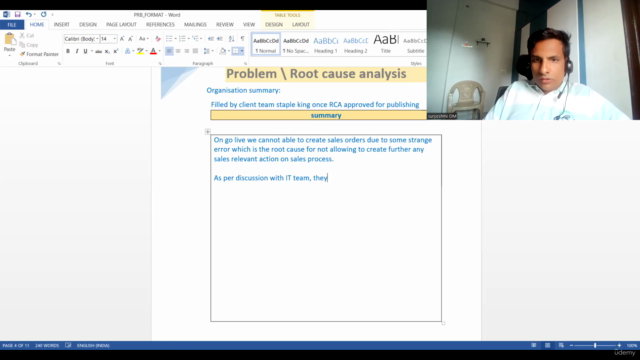Redo the last action
The image size is (640, 360).
(43, 14)
